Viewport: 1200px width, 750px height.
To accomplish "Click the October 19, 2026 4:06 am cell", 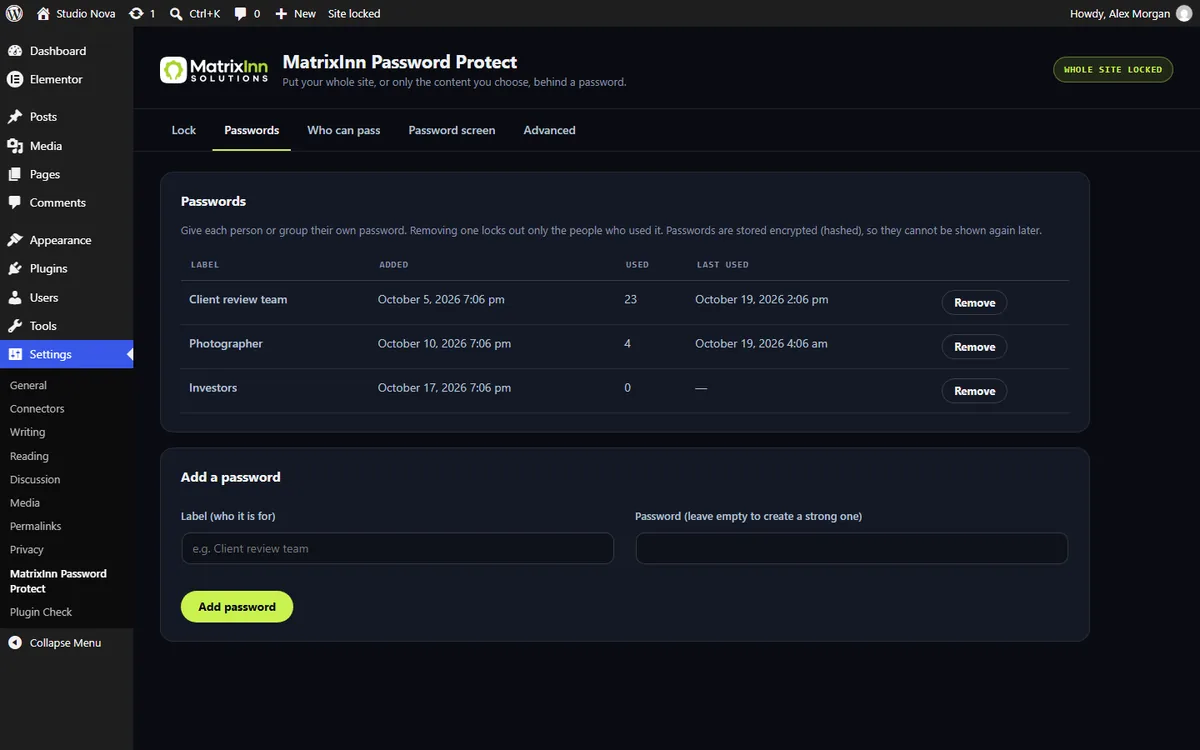I will click(761, 344).
